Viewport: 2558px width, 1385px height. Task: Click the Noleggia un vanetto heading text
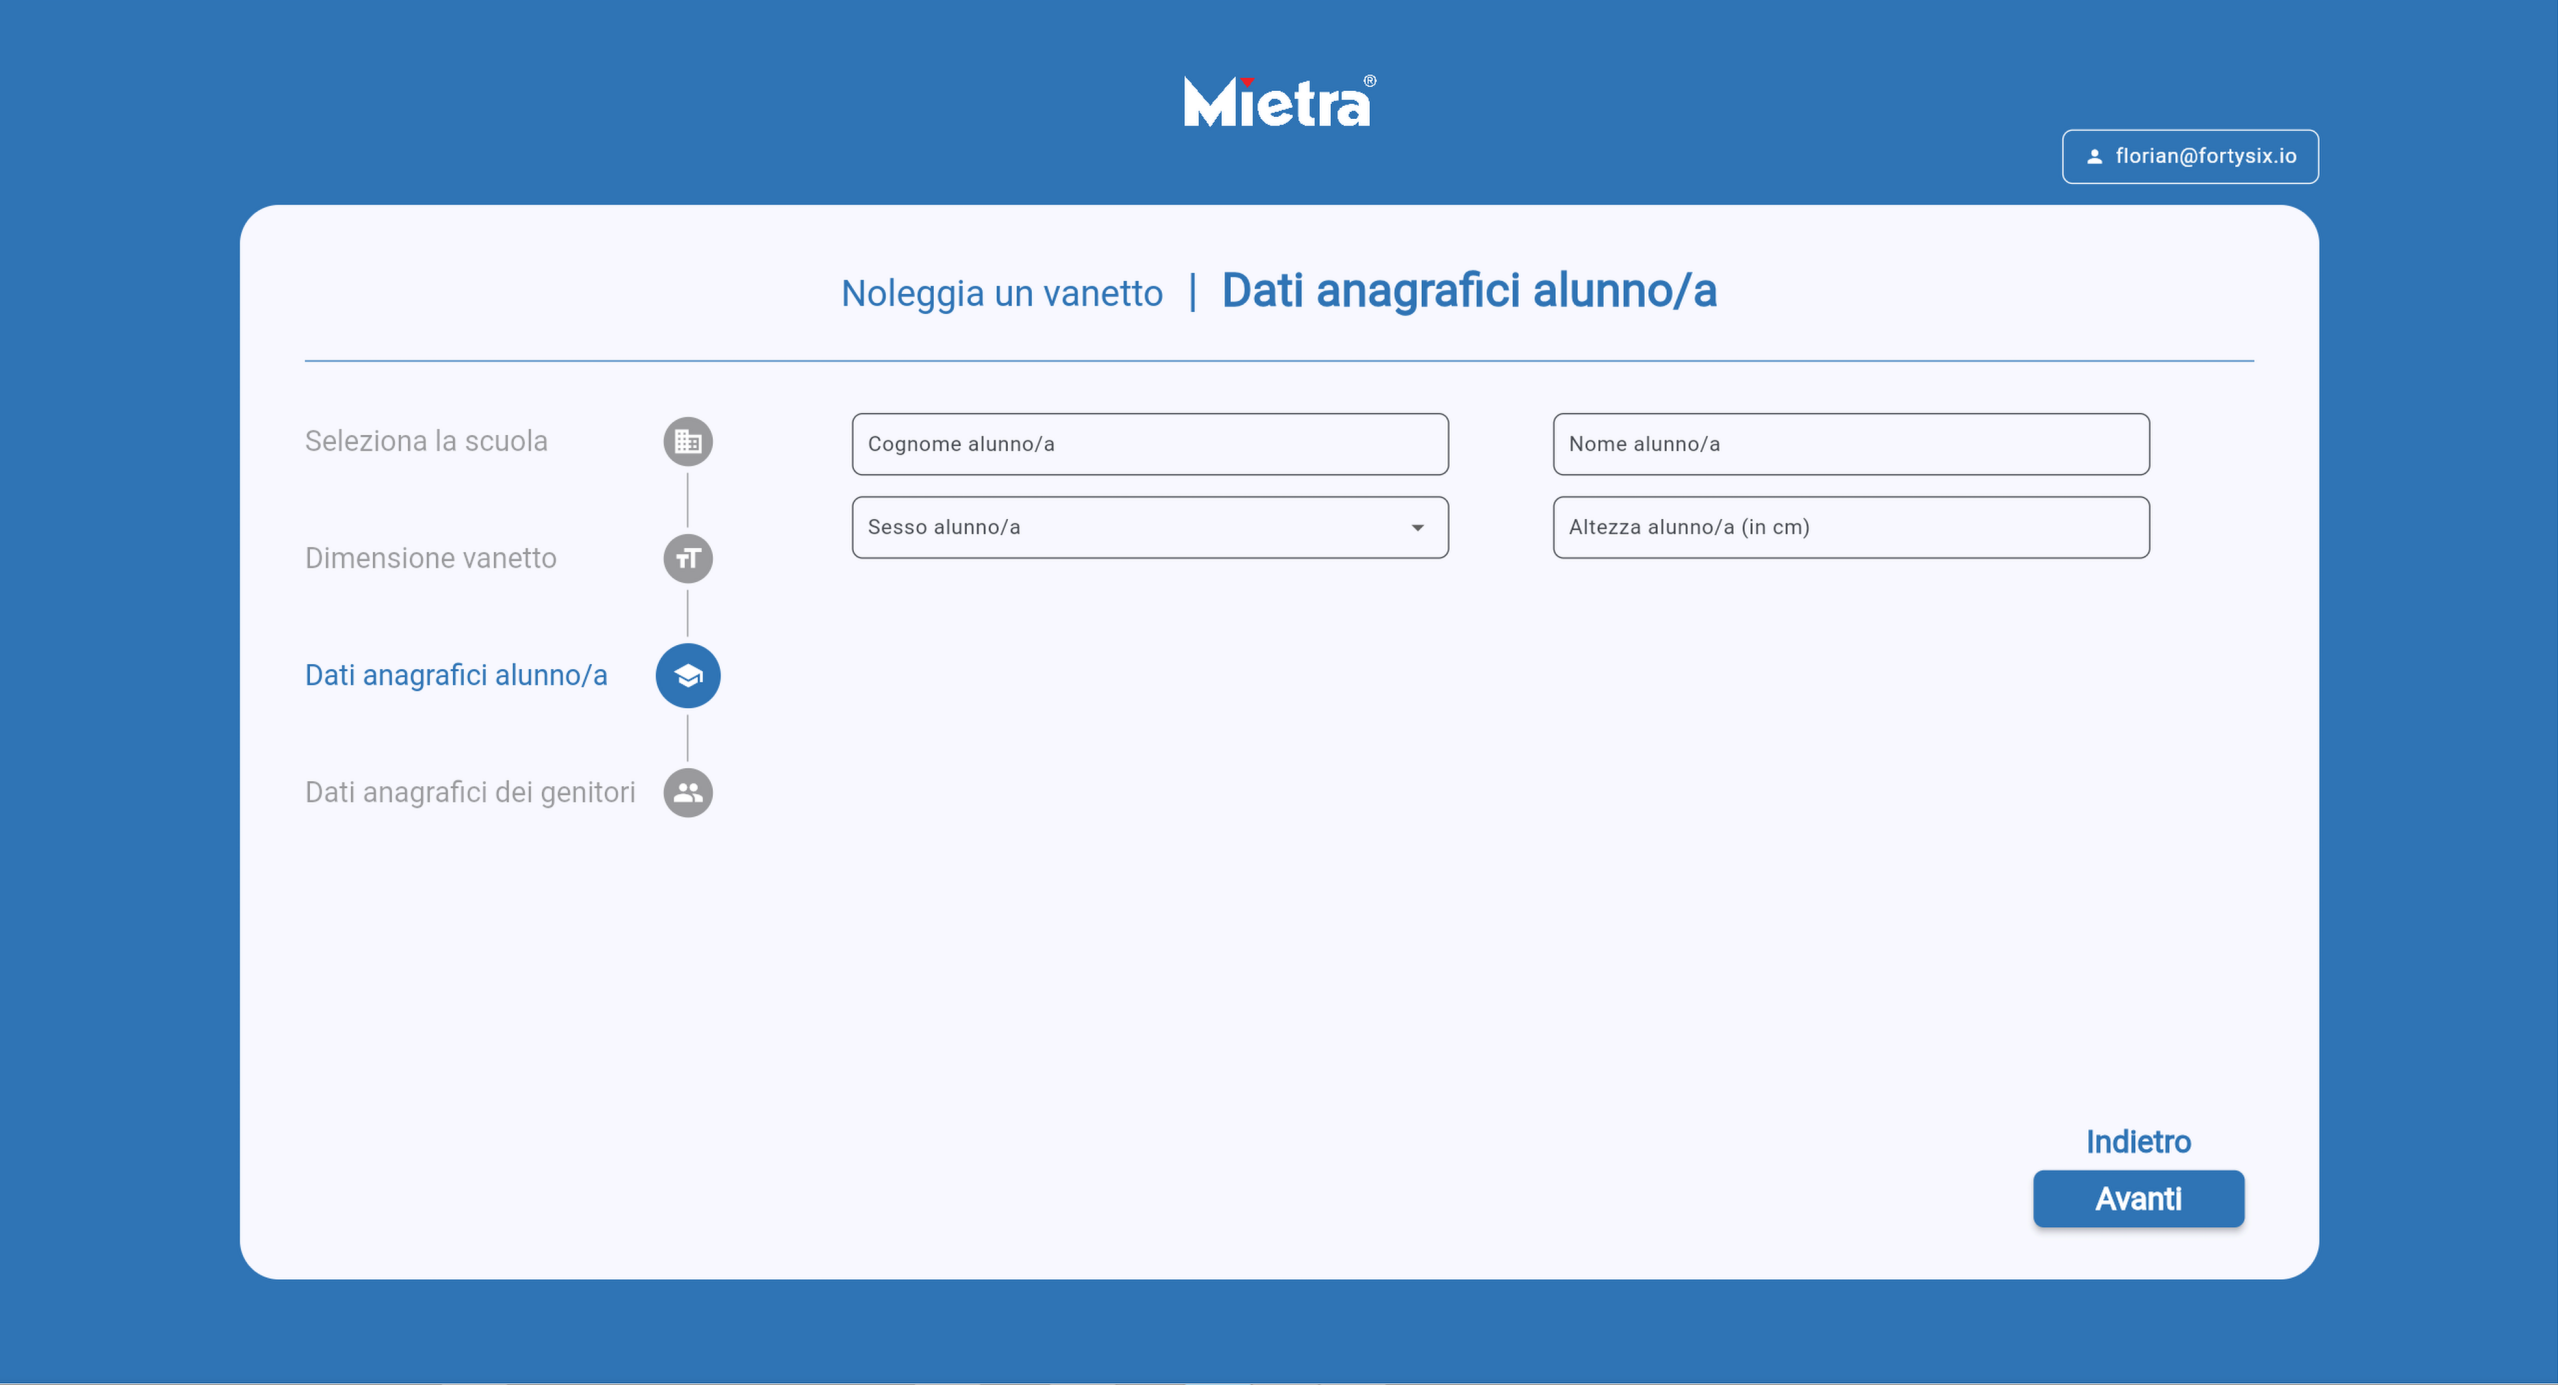pos(1001,294)
